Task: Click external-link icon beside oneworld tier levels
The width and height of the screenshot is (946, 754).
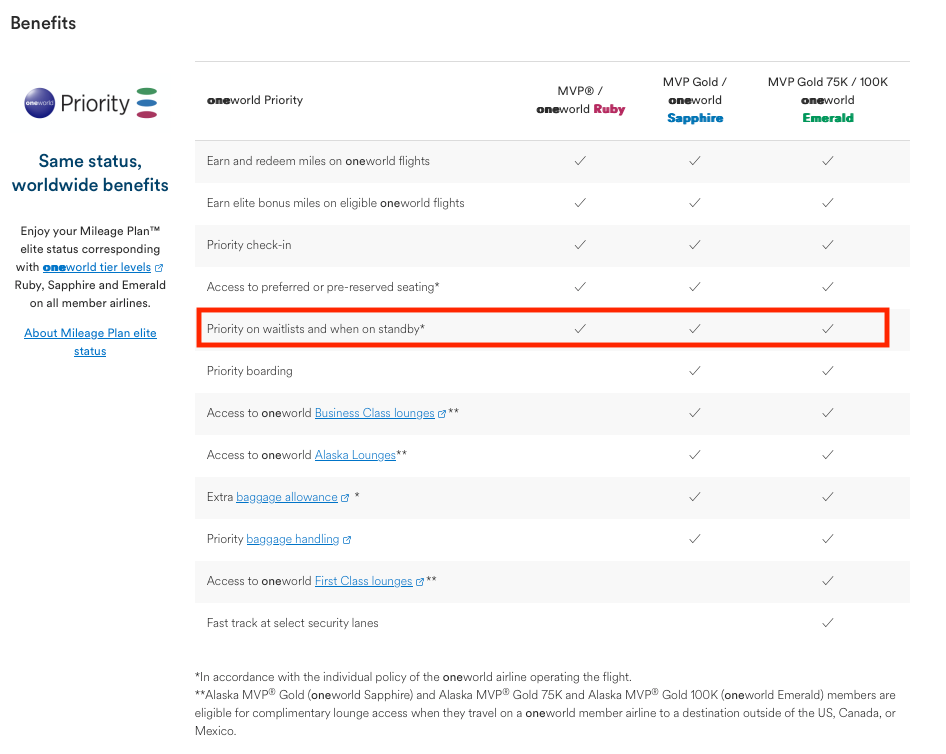Action: click(159, 268)
